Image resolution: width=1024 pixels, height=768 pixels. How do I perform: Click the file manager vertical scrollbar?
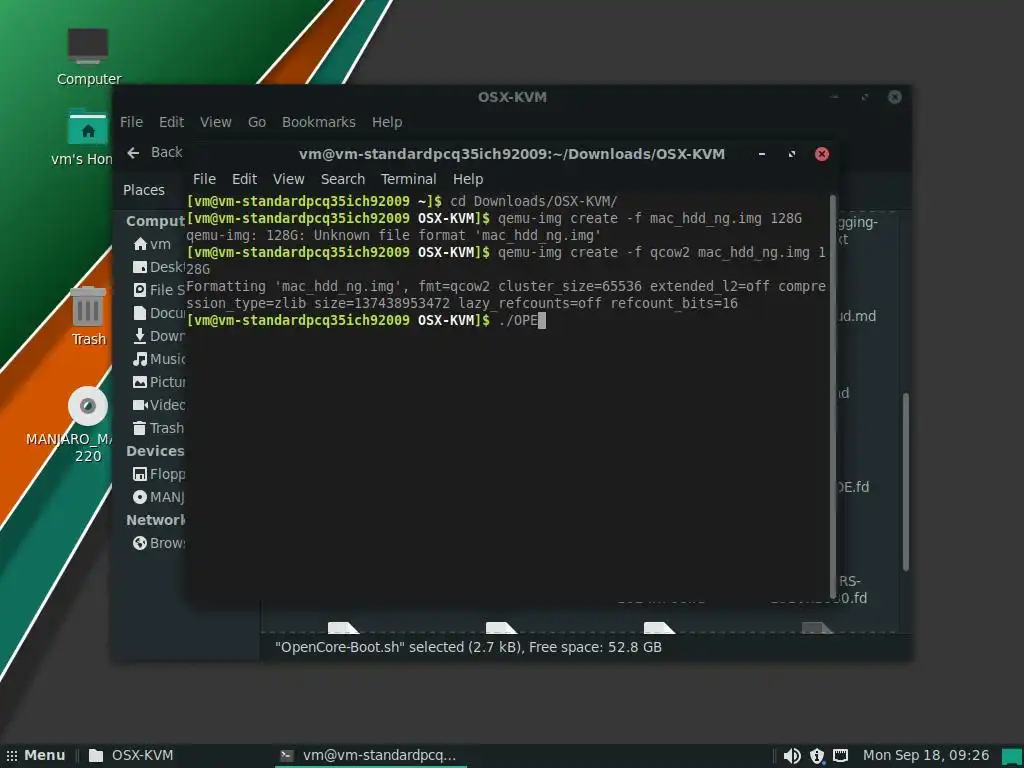point(906,482)
